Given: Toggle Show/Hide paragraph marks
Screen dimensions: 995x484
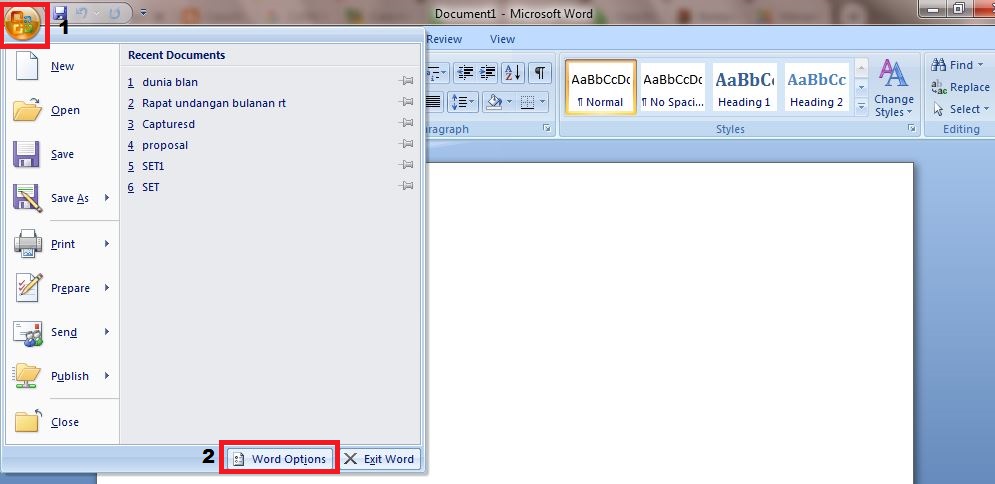Looking at the screenshot, I should (539, 72).
